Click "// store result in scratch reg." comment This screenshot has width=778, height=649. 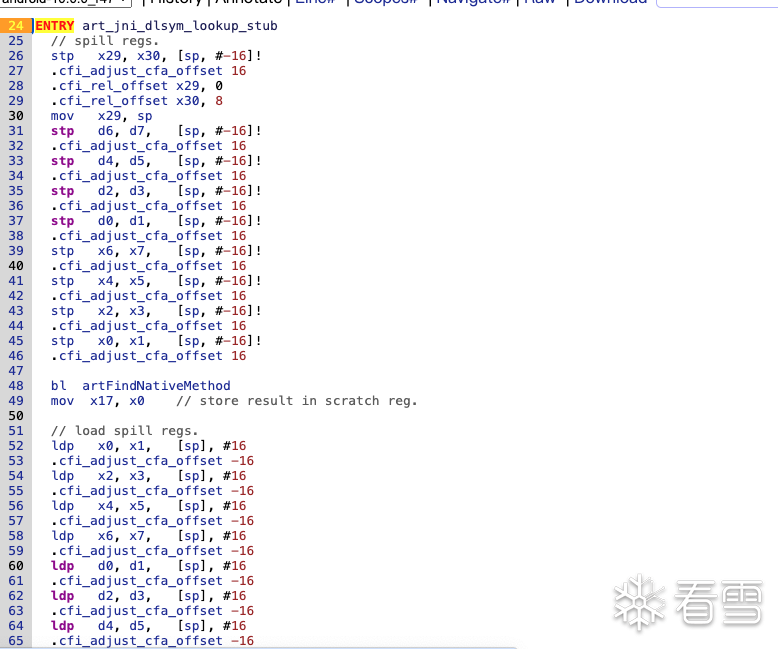[x=297, y=400]
